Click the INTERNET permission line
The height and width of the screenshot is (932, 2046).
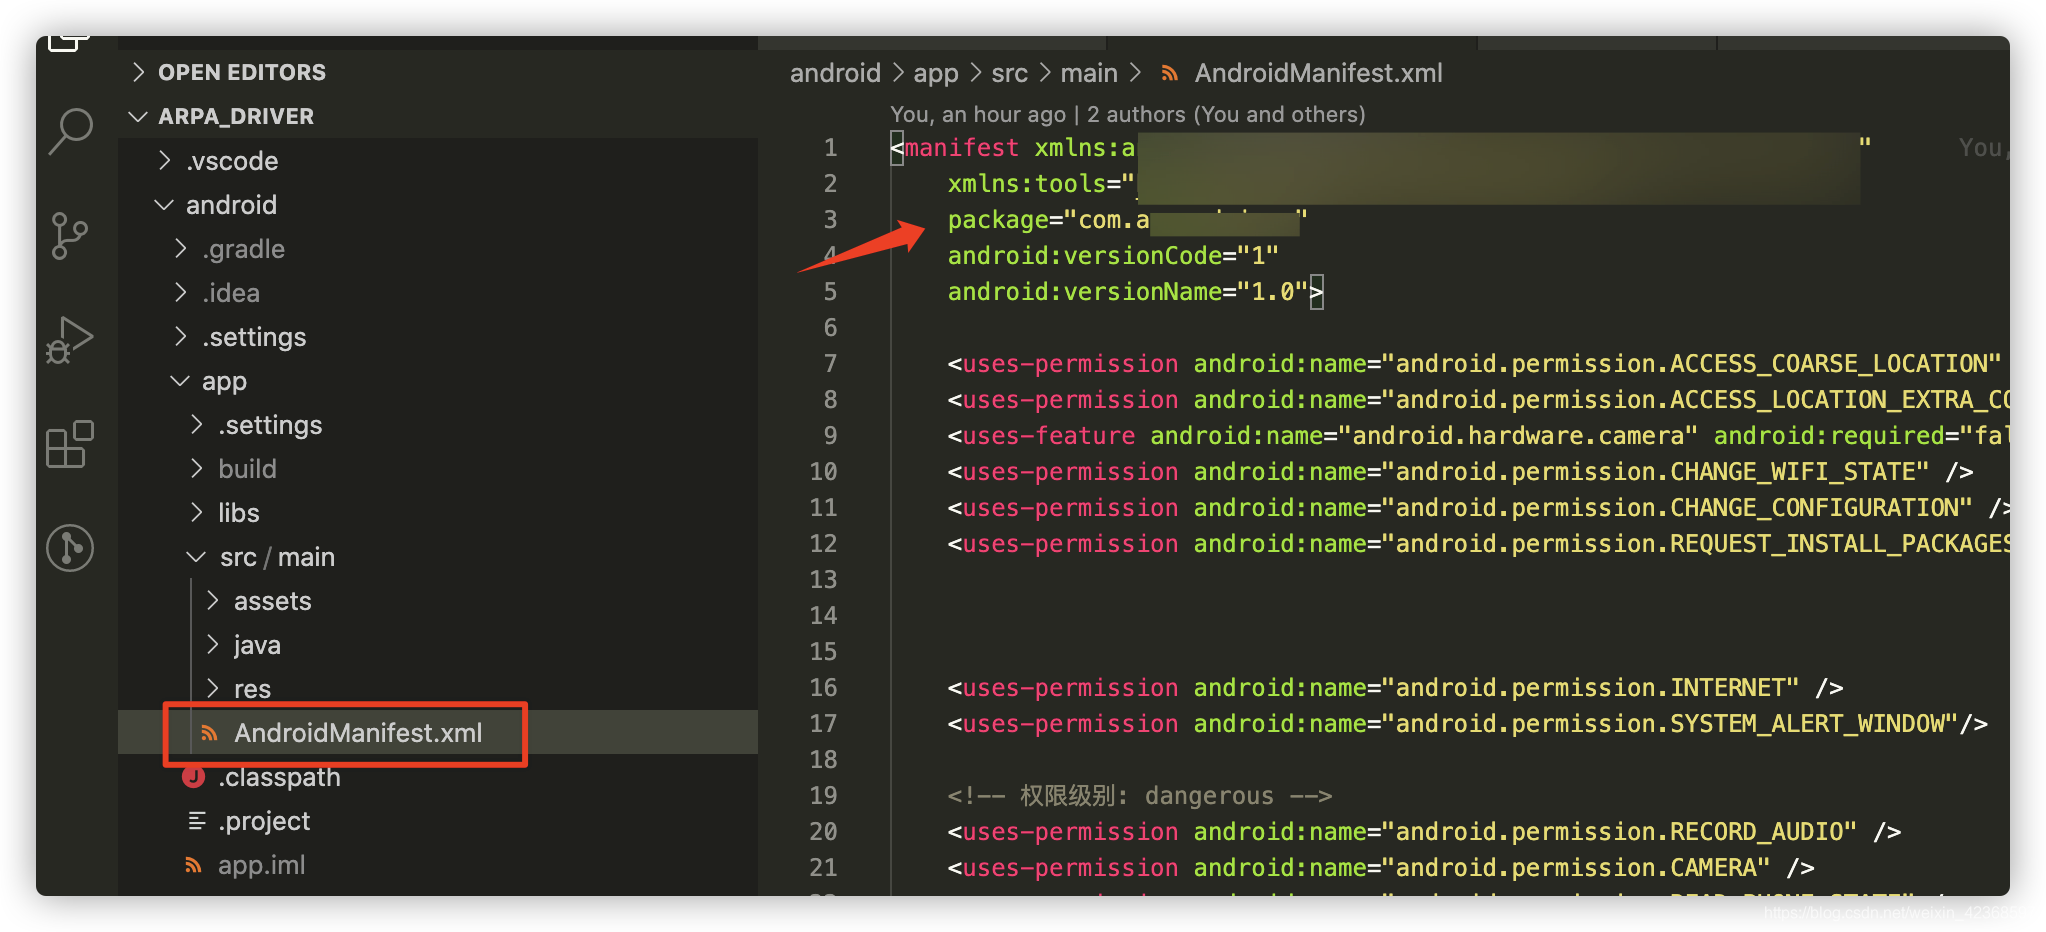click(x=1395, y=688)
